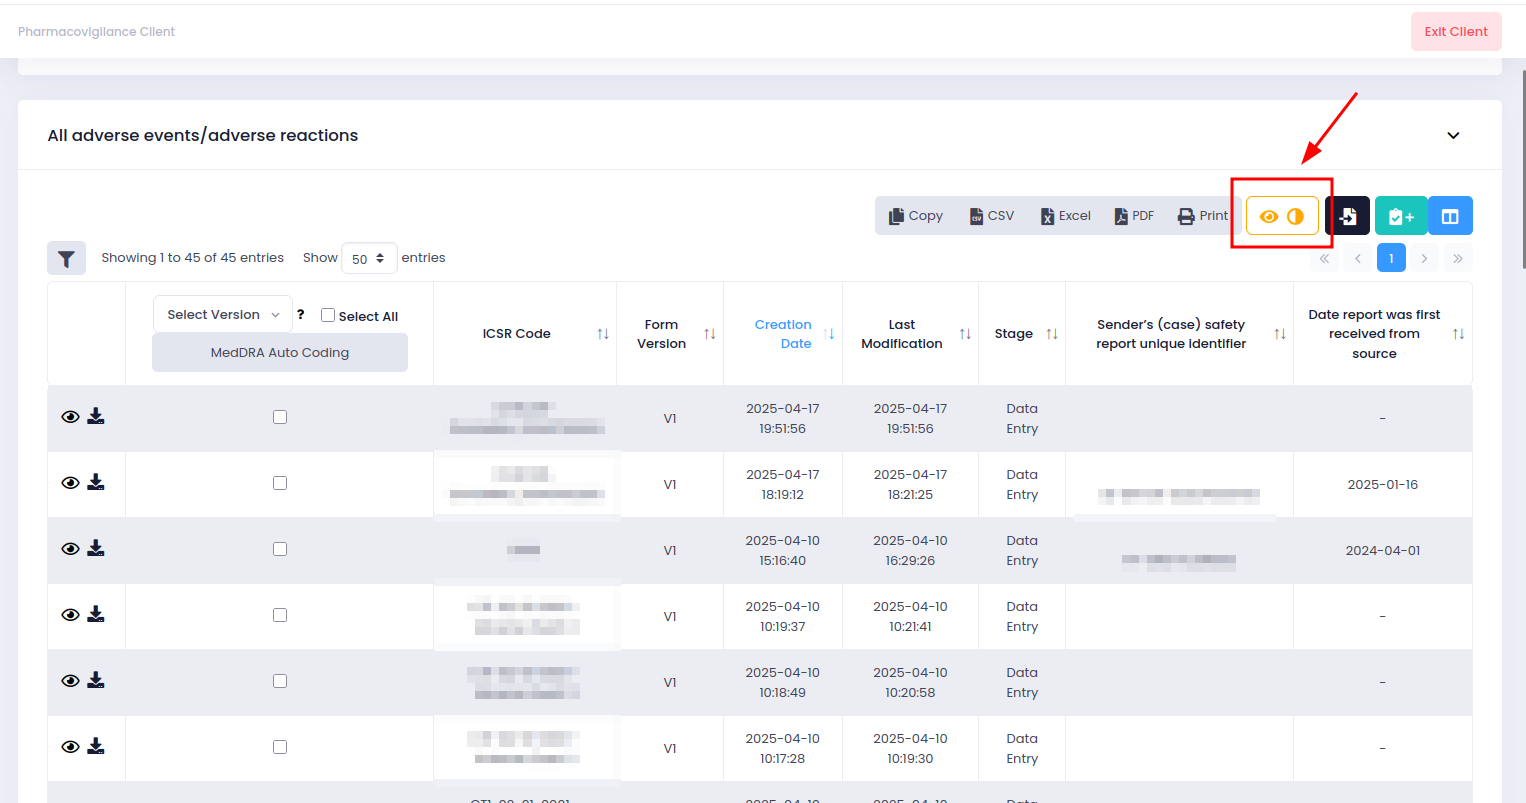Download the first row's ICSR record

tap(96, 417)
